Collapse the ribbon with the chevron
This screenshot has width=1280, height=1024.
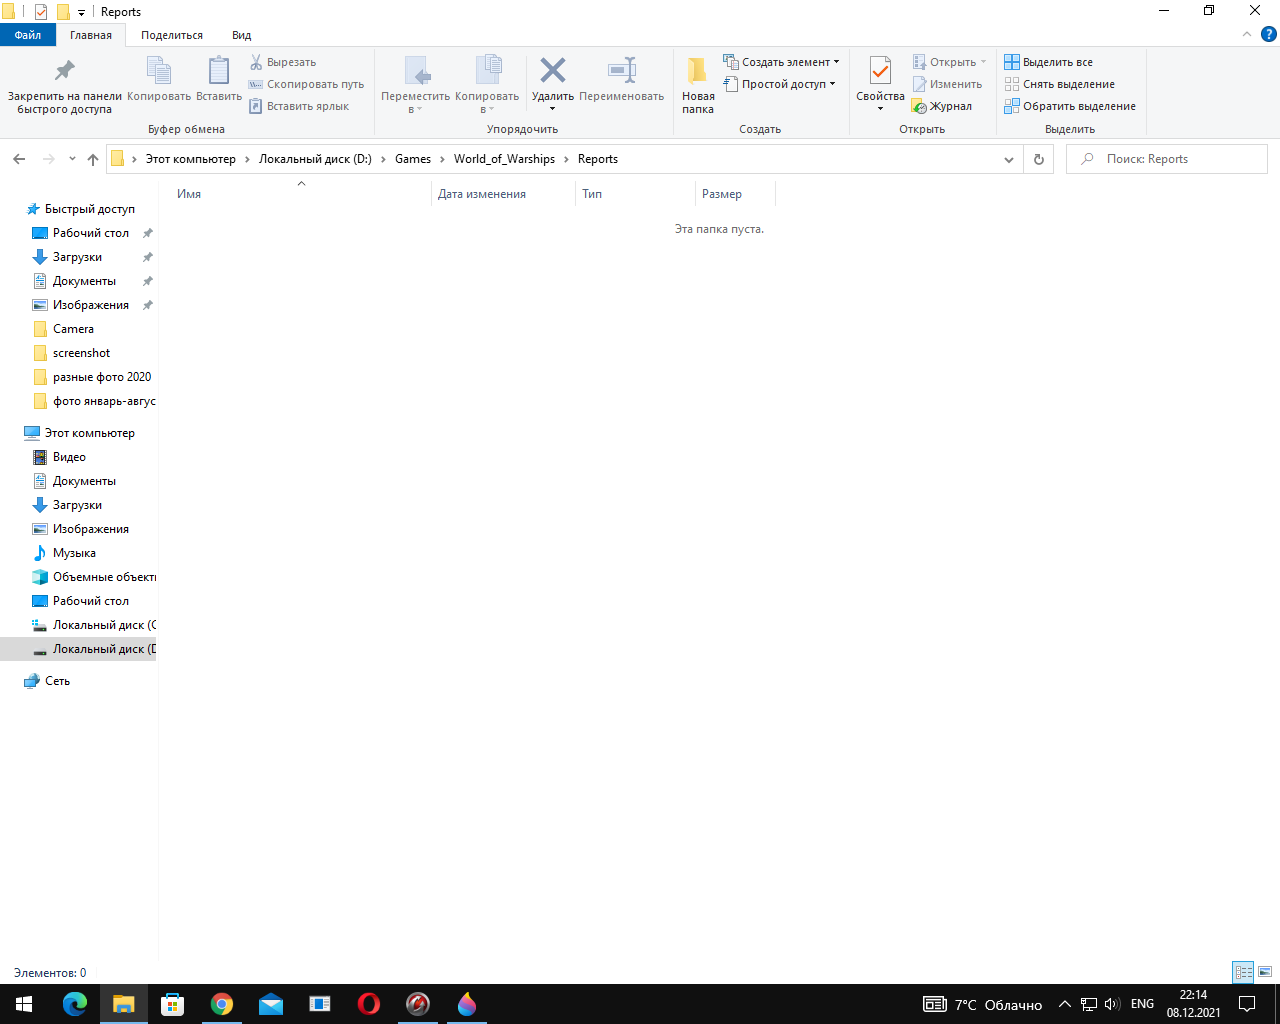(x=1247, y=34)
